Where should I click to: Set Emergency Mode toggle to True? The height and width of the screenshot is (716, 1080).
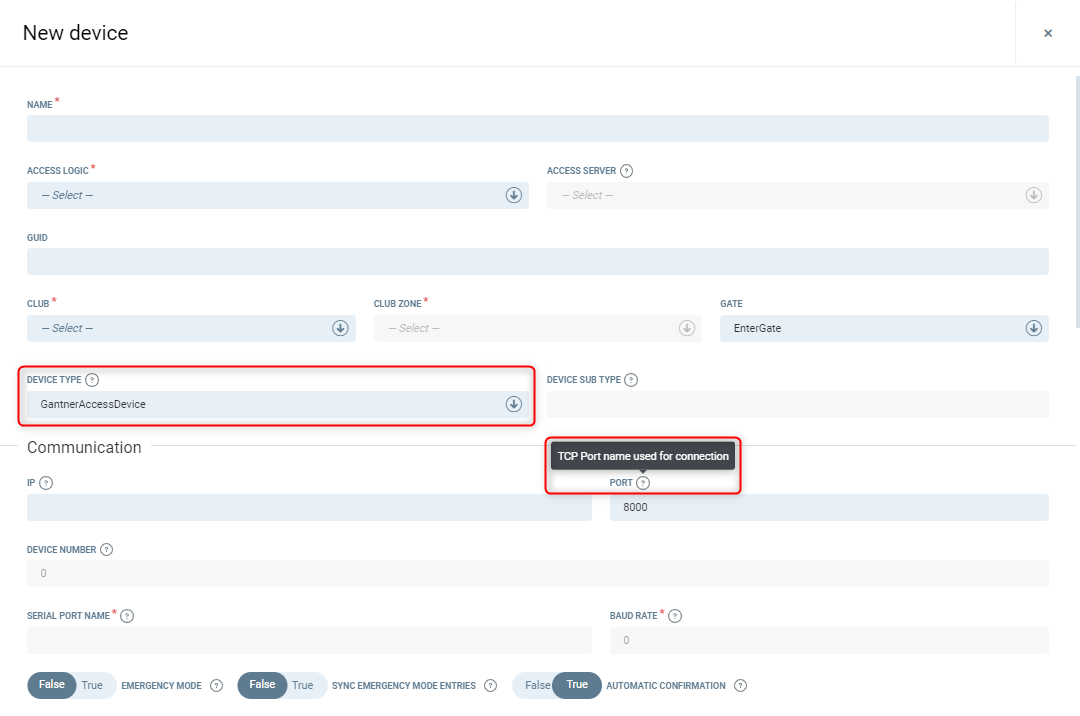pos(92,685)
